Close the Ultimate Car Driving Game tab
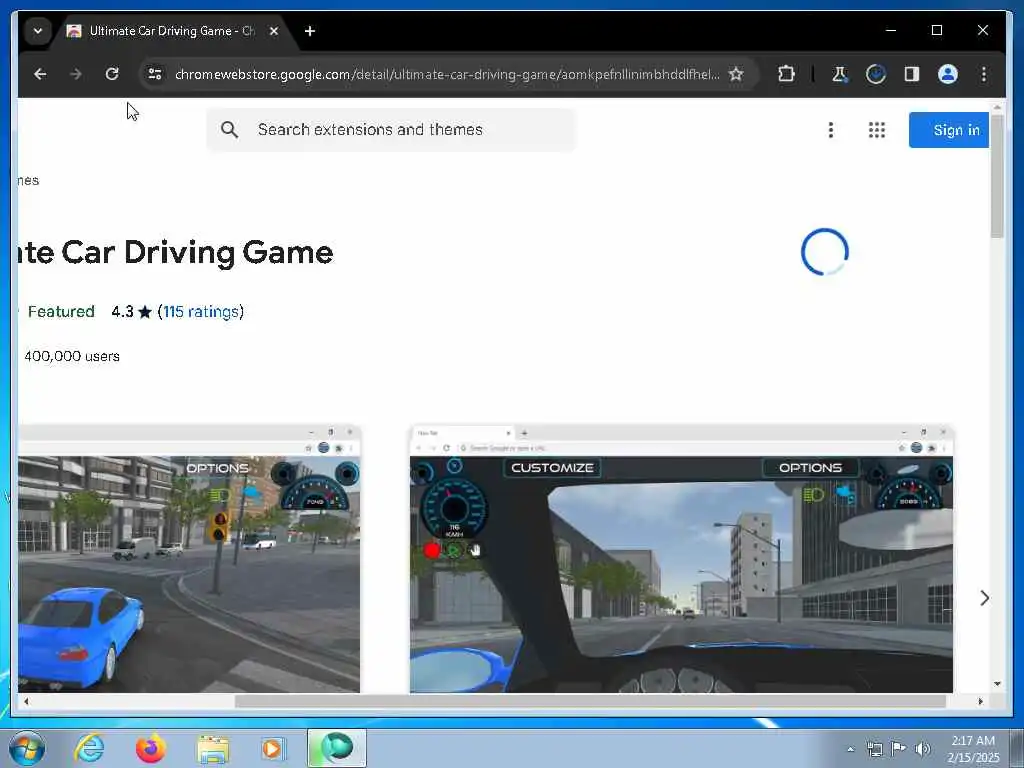1024x768 pixels. (x=274, y=31)
